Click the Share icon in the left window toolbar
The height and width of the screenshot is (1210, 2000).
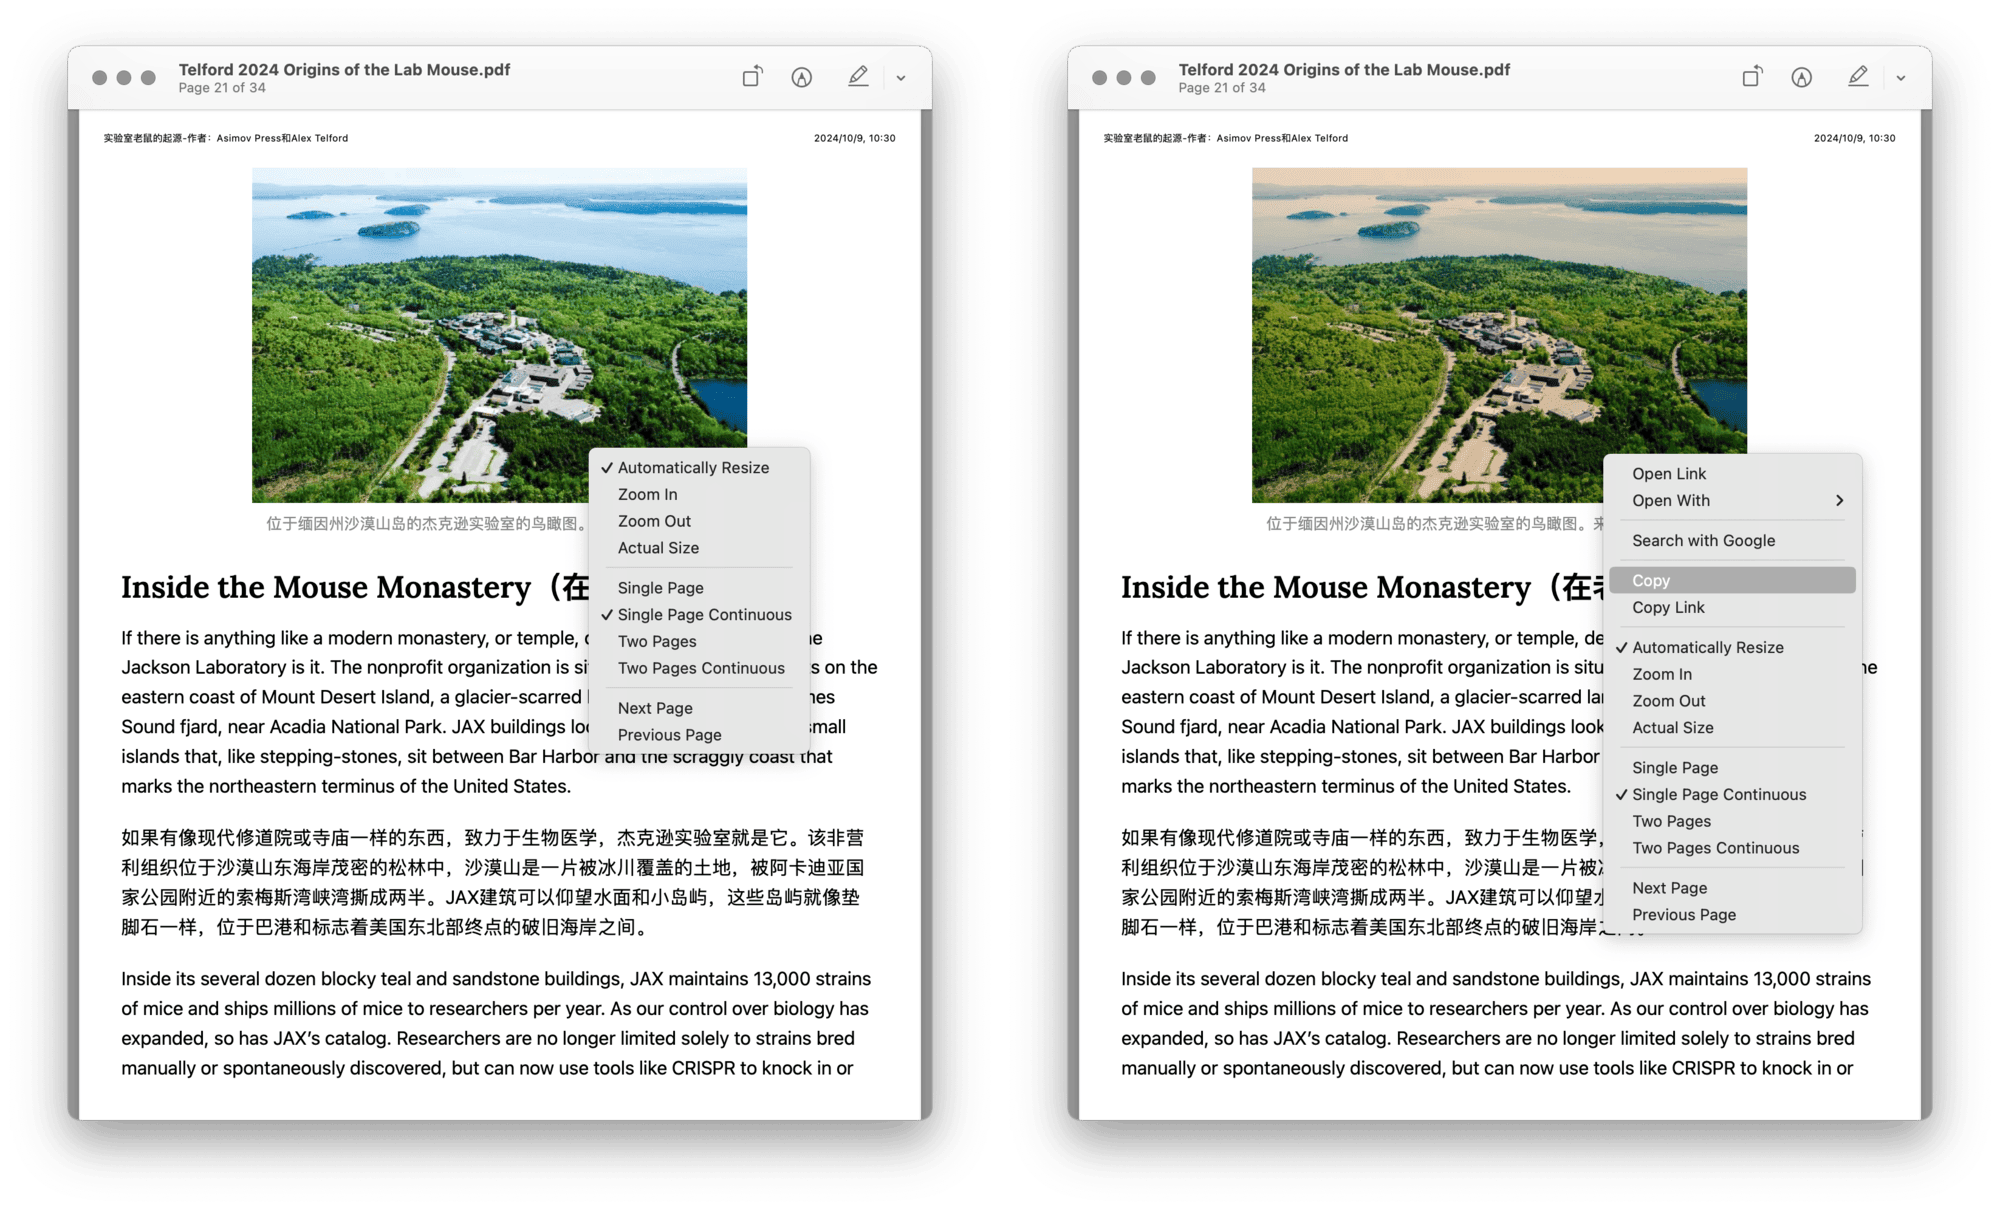tap(752, 77)
